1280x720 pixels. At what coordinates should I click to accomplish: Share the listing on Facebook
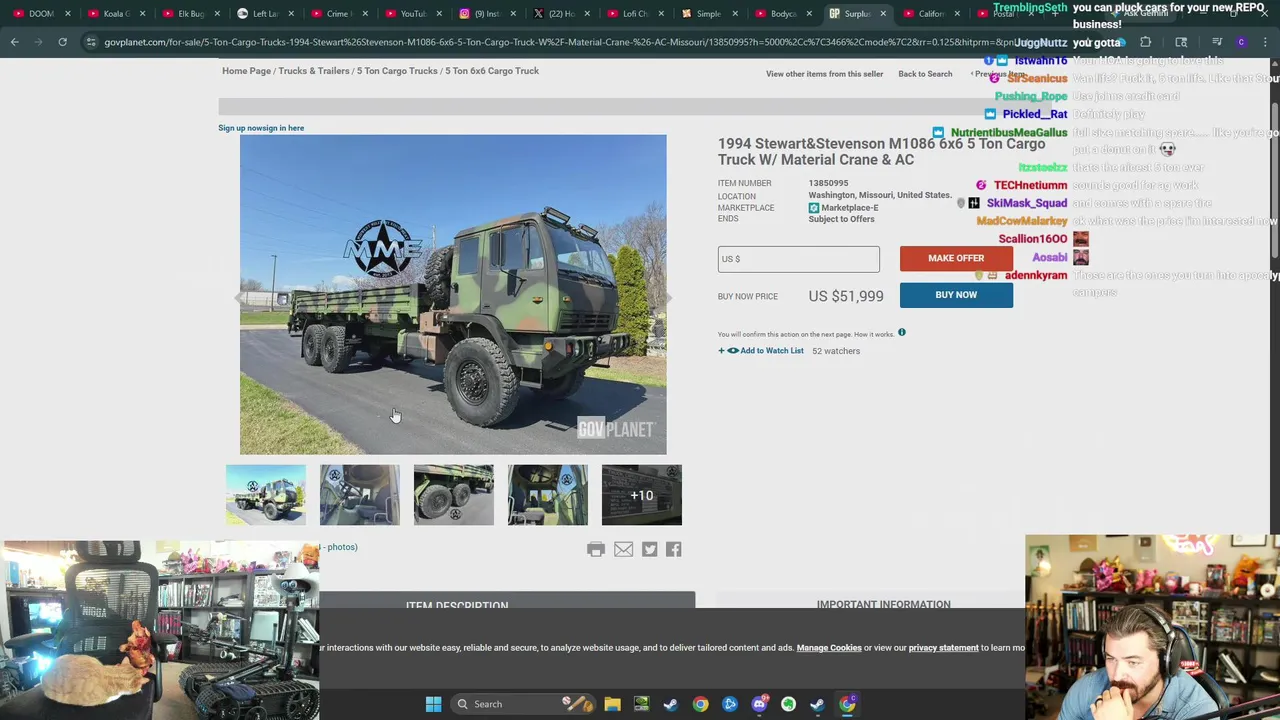(x=674, y=549)
